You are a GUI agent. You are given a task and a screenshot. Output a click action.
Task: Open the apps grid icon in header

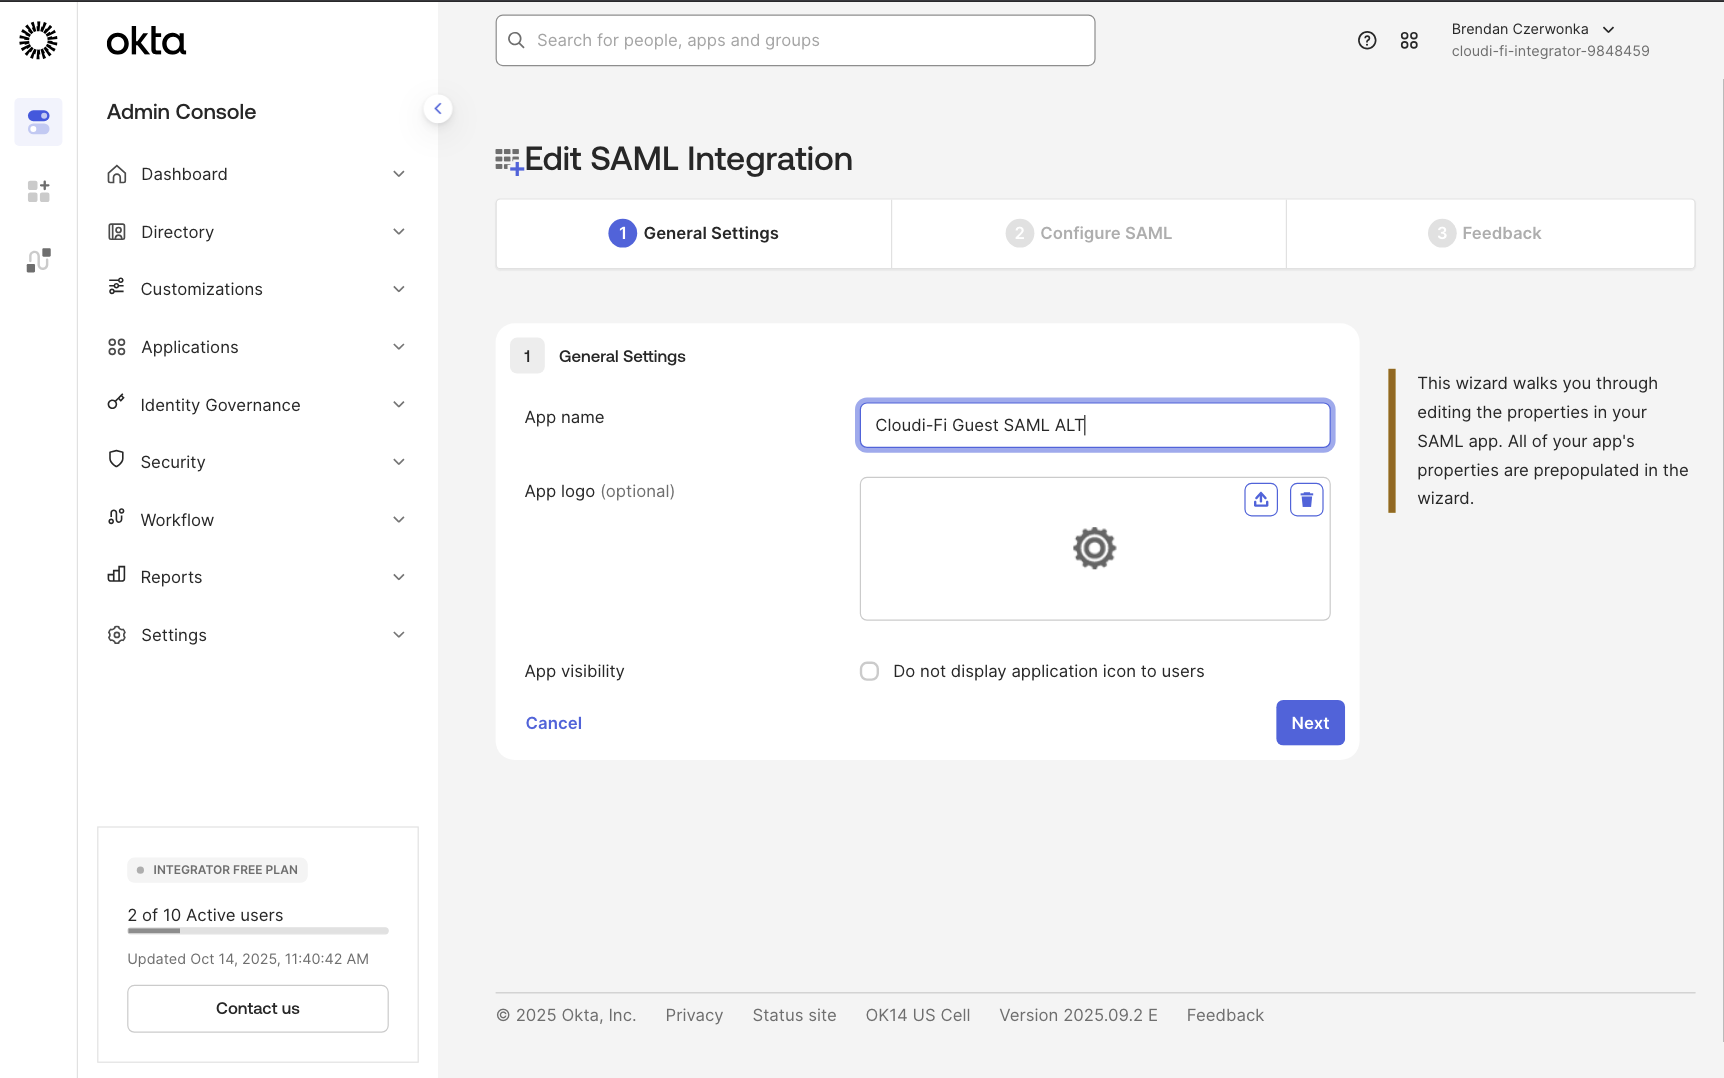tap(1409, 40)
